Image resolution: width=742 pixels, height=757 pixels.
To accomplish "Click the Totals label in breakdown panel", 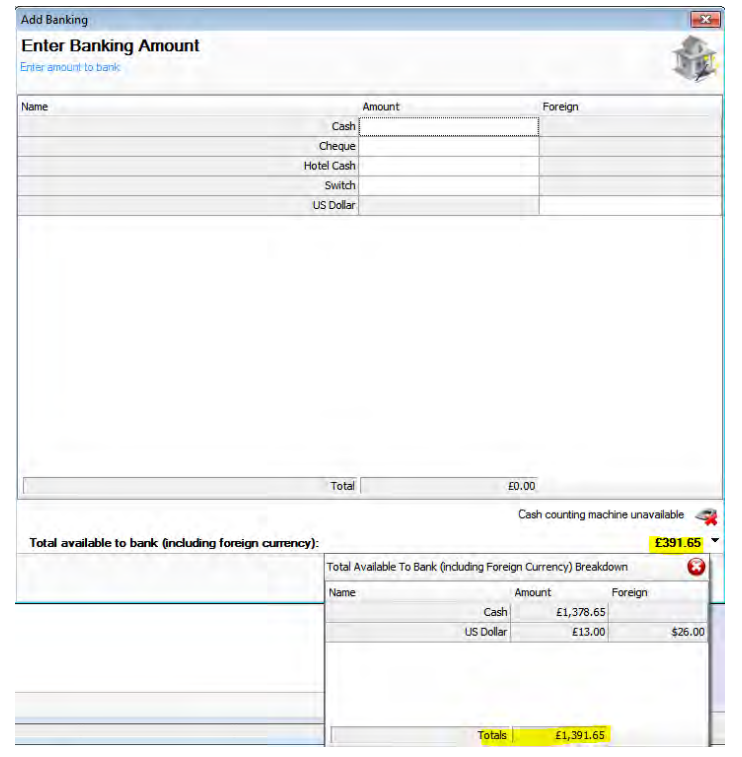I will tap(492, 735).
